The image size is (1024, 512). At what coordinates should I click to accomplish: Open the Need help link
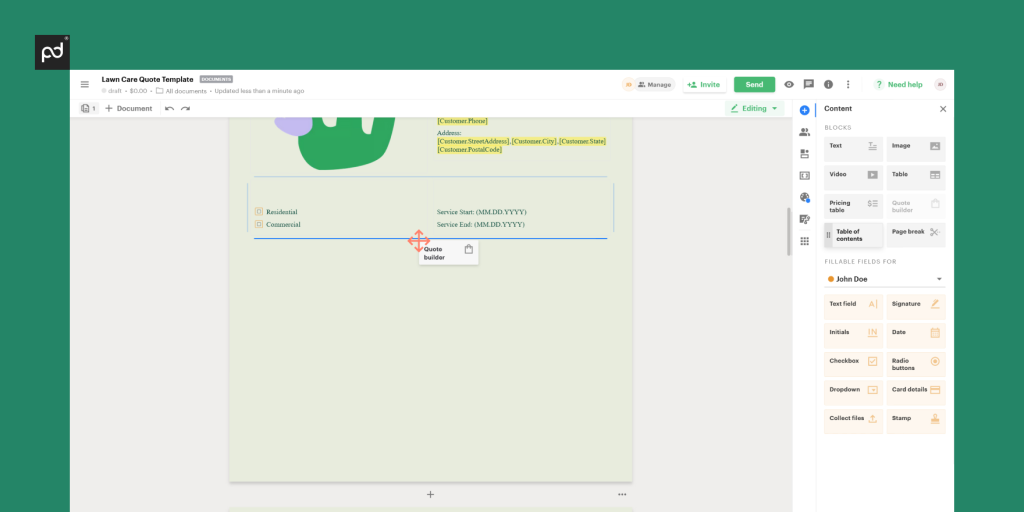pyautogui.click(x=899, y=84)
